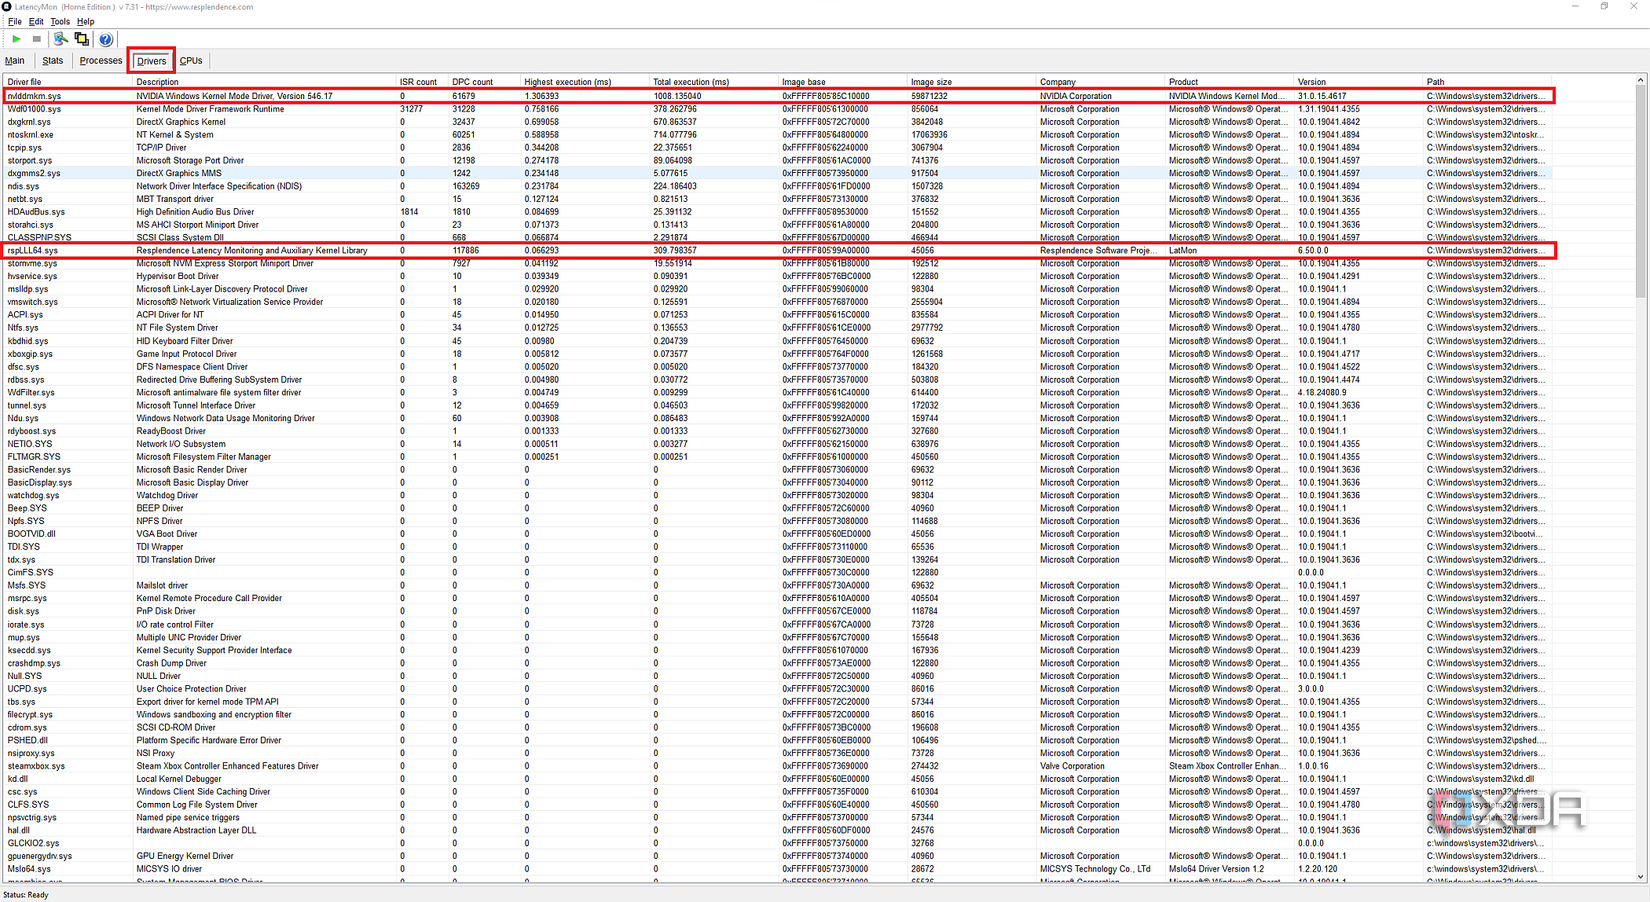1650x902 pixels.
Task: Open help with the question mark icon
Action: point(105,39)
